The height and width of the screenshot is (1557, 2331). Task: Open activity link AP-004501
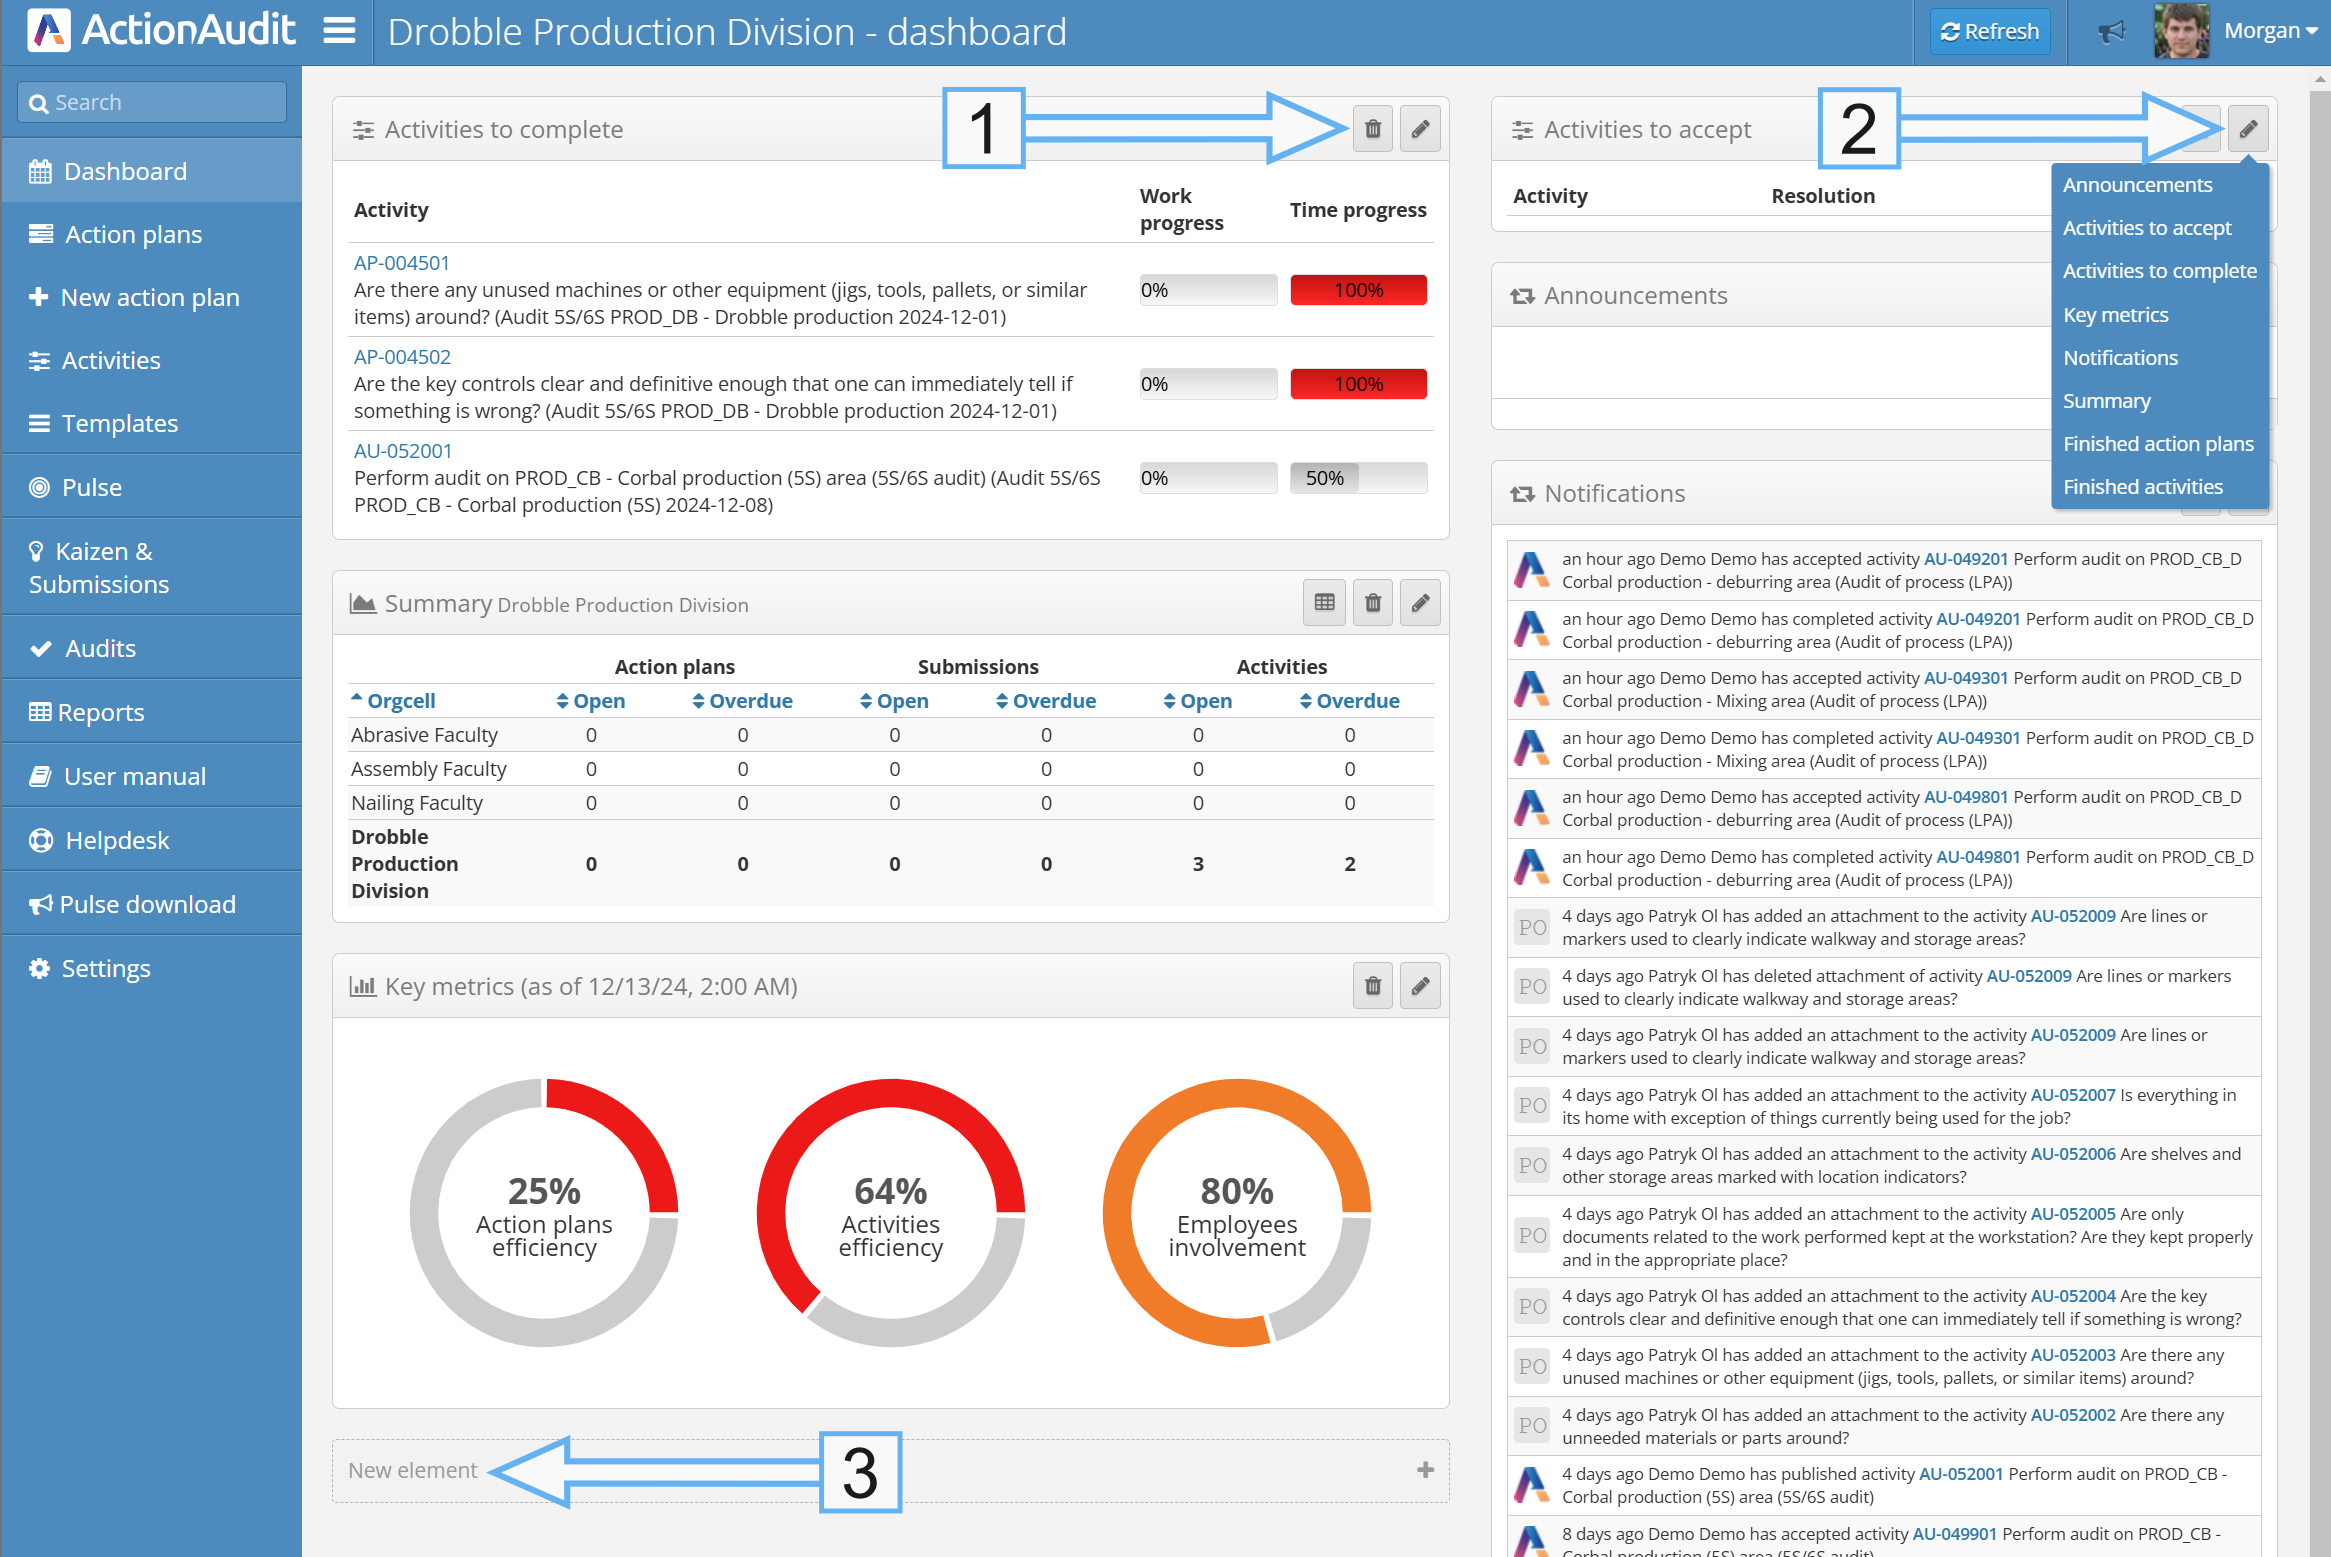(402, 263)
